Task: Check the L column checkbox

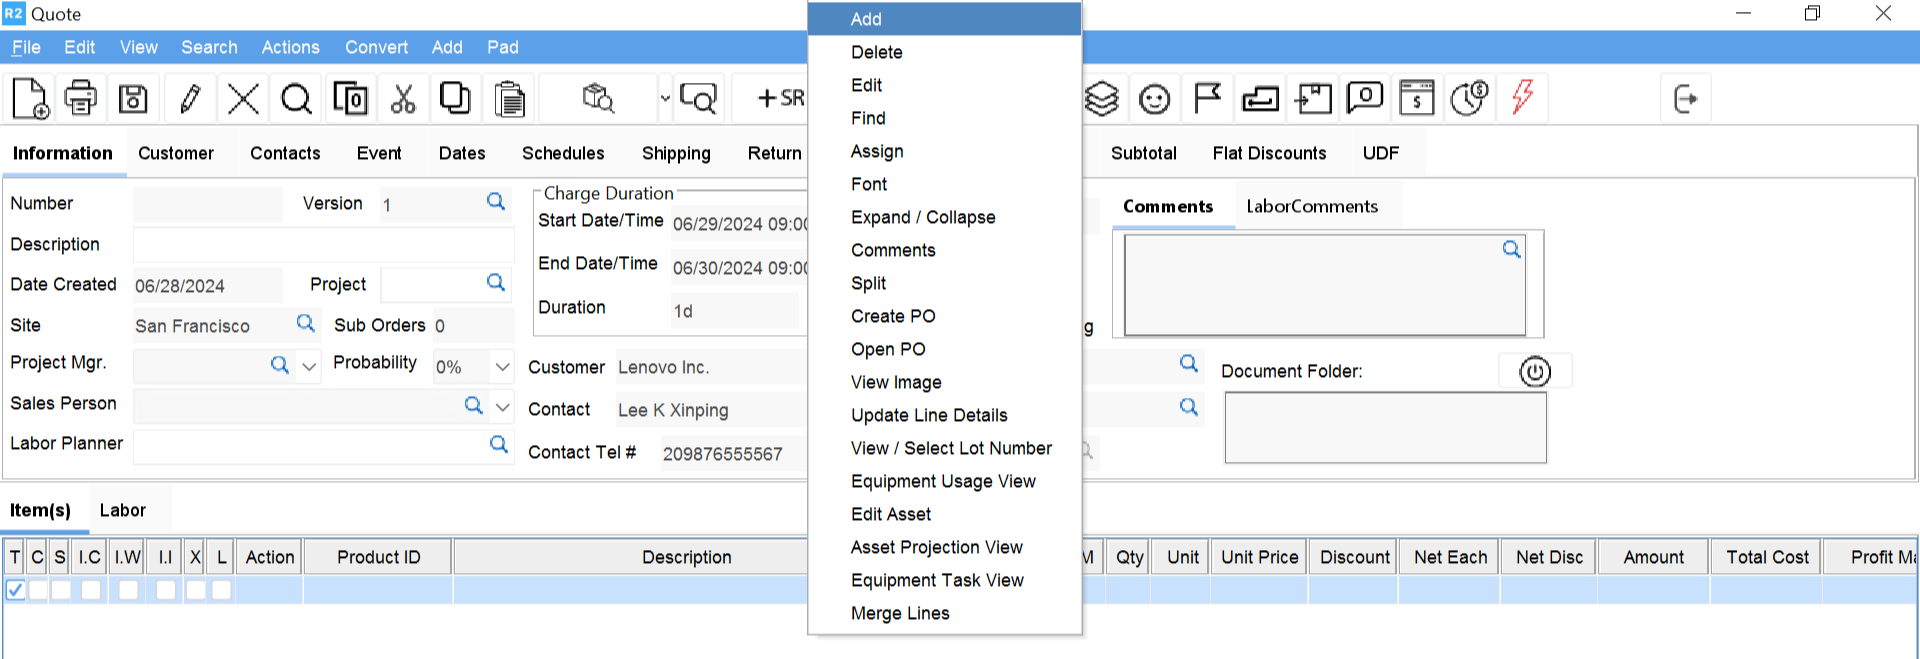Action: [222, 590]
